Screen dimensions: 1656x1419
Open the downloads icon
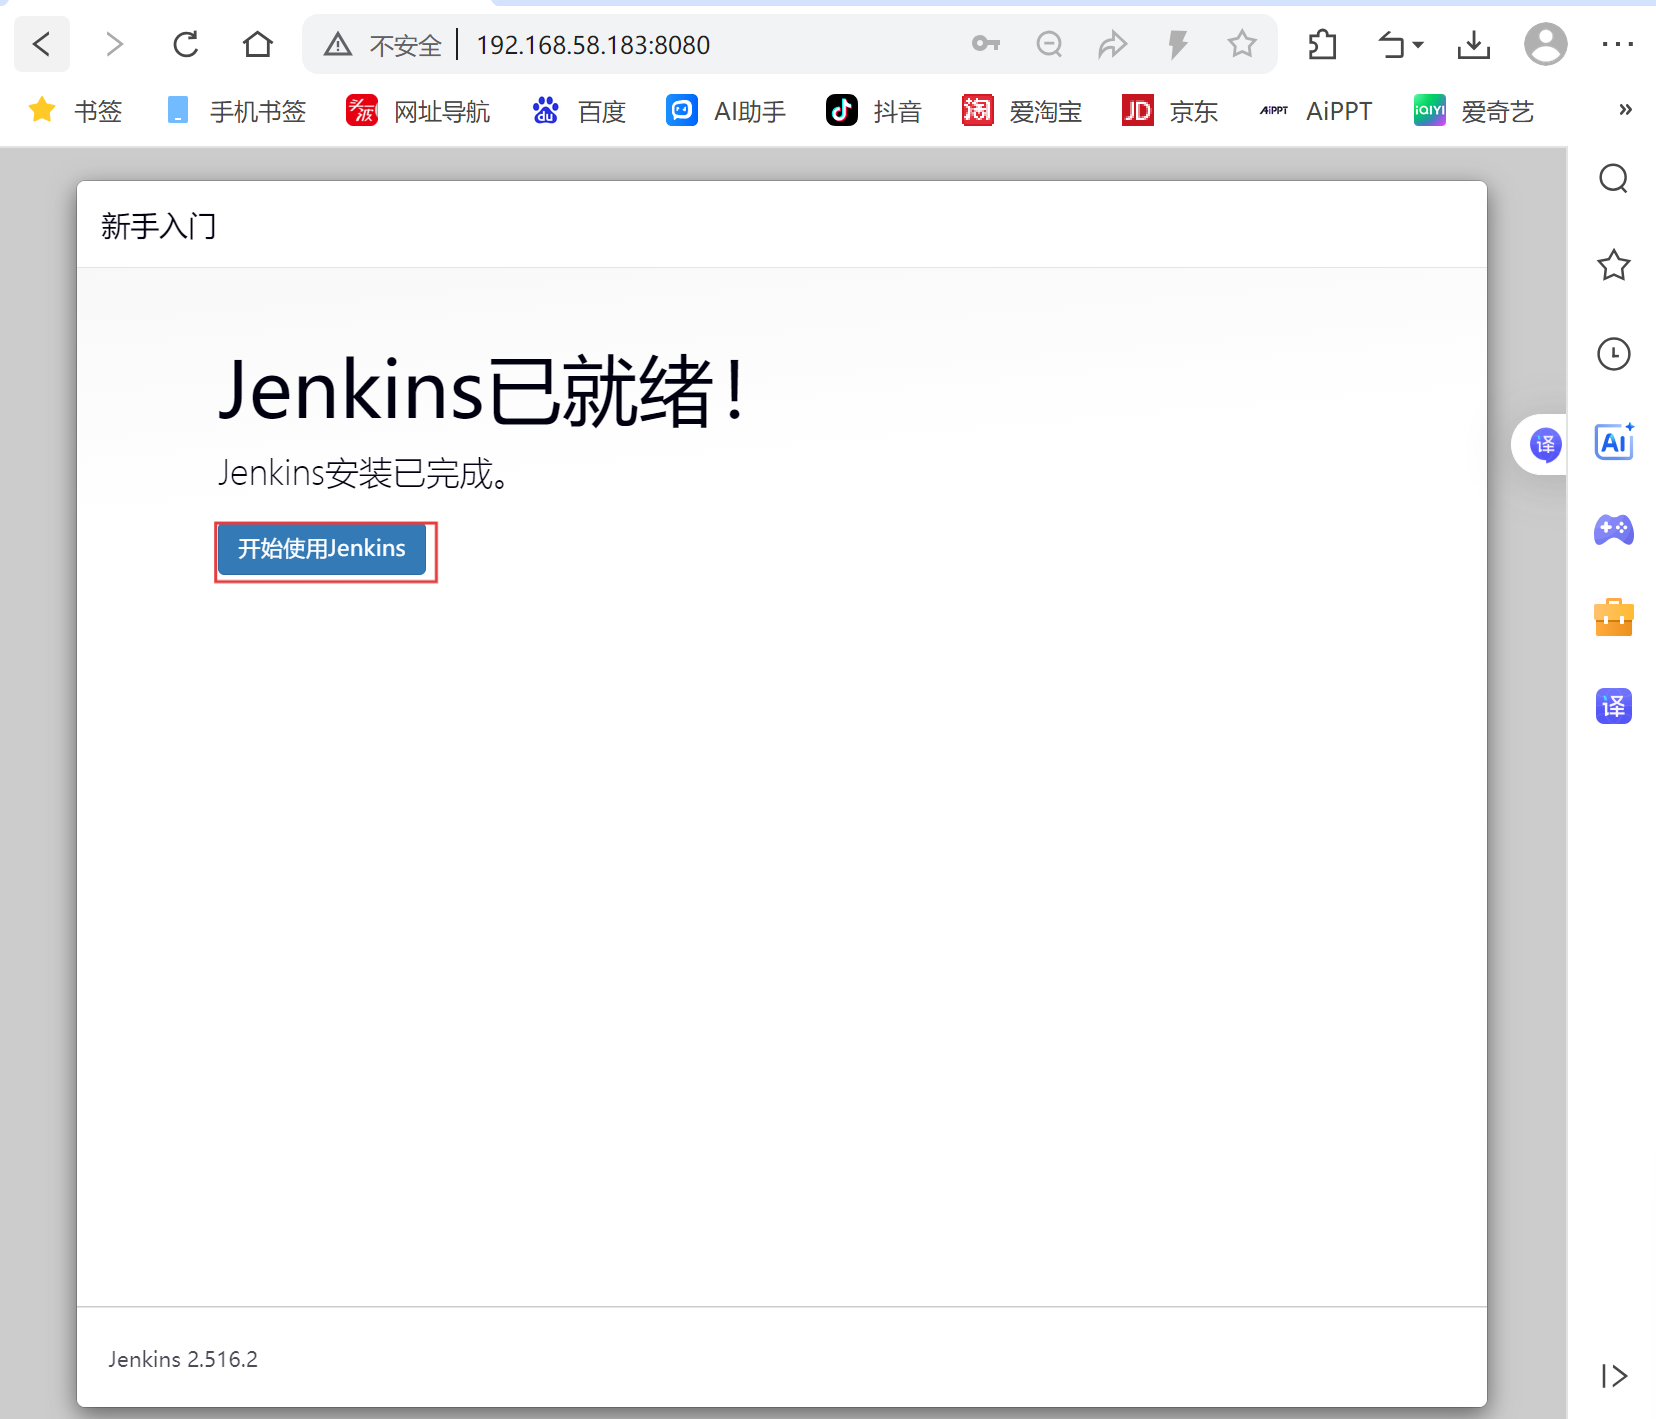(x=1474, y=44)
